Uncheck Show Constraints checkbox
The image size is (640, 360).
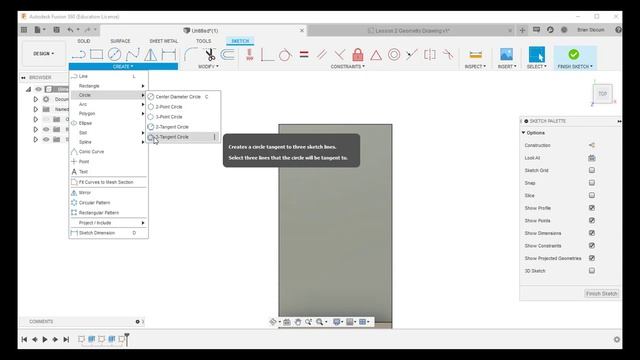(592, 245)
